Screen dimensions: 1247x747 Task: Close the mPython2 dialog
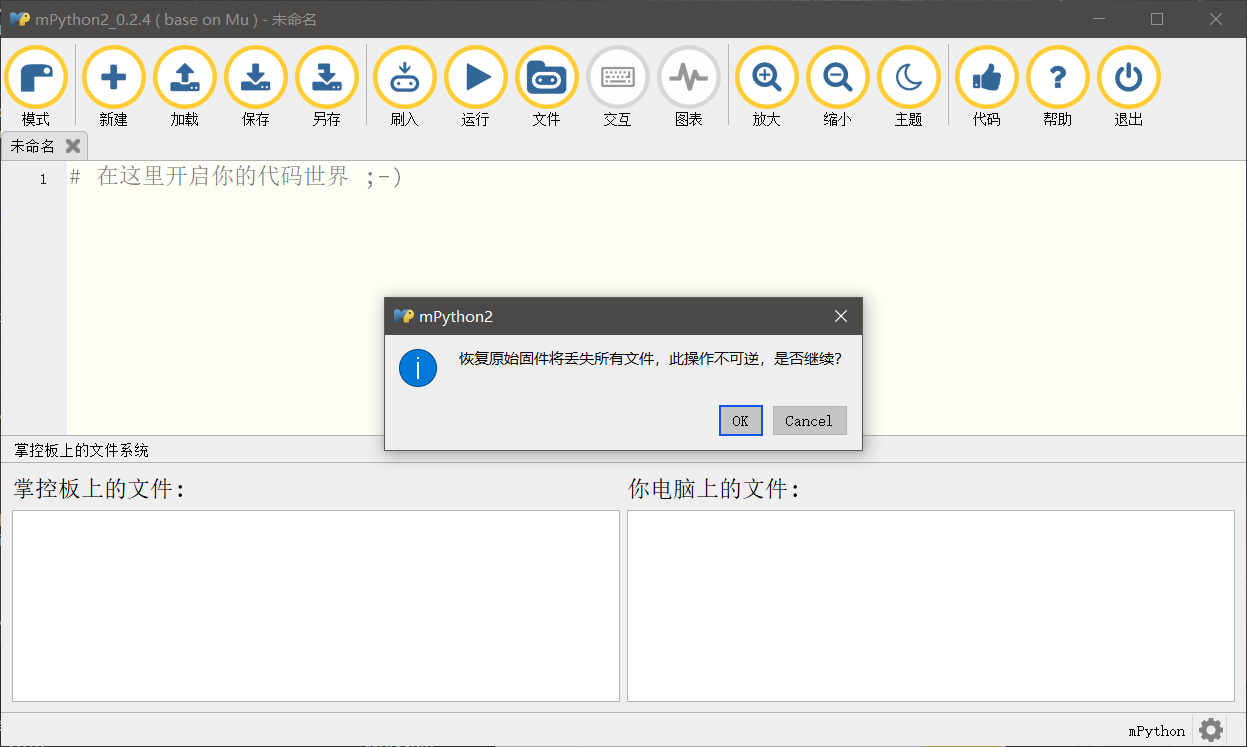coord(841,316)
